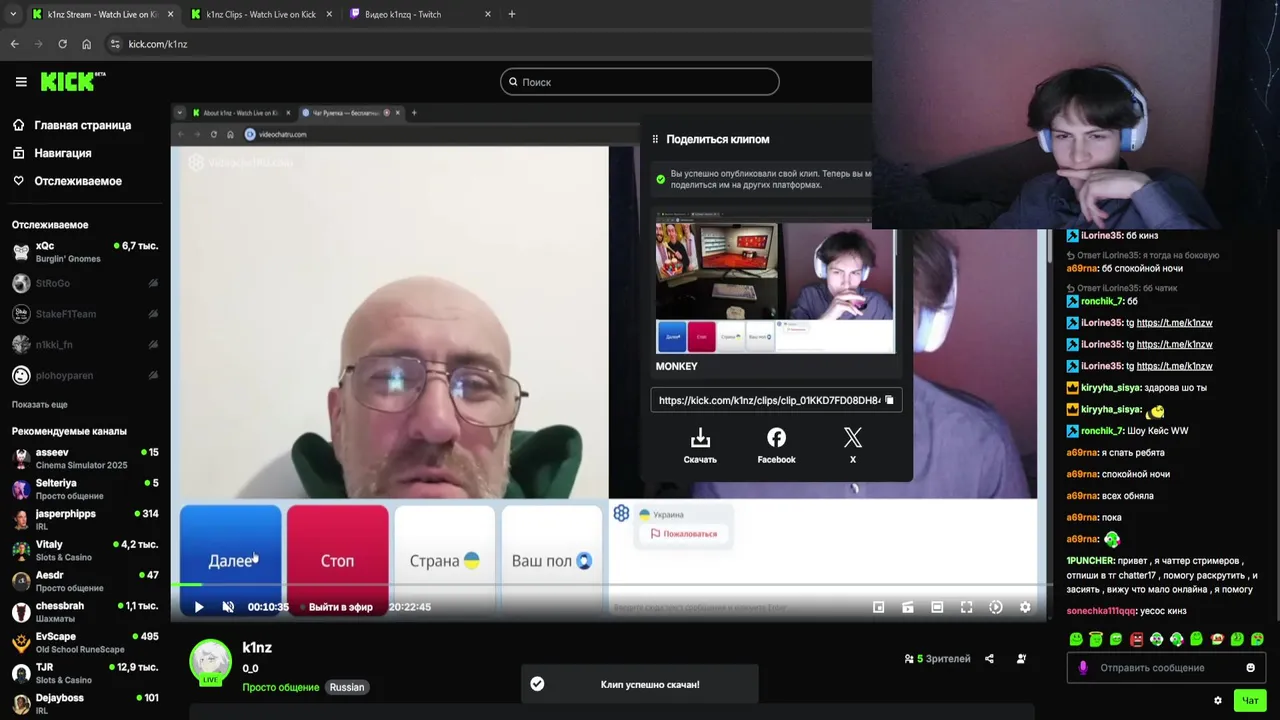Open the tab search dropdown arrow
The image size is (1280, 720).
tap(12, 14)
